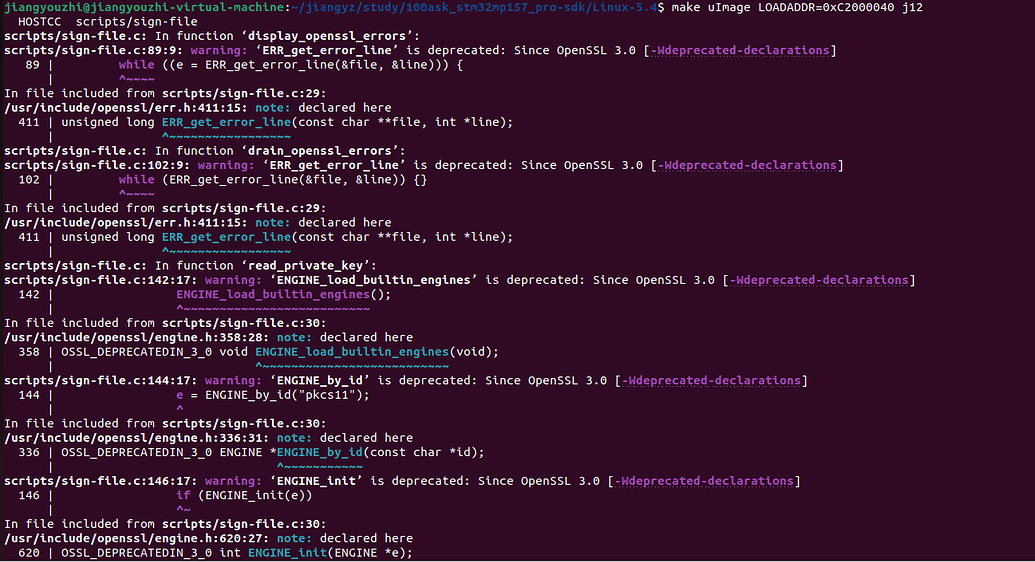Open the -Wdeprecated-declarations link on the ENGINE_load_builtin_engines warning
This screenshot has width=1035, height=562.
click(x=819, y=280)
